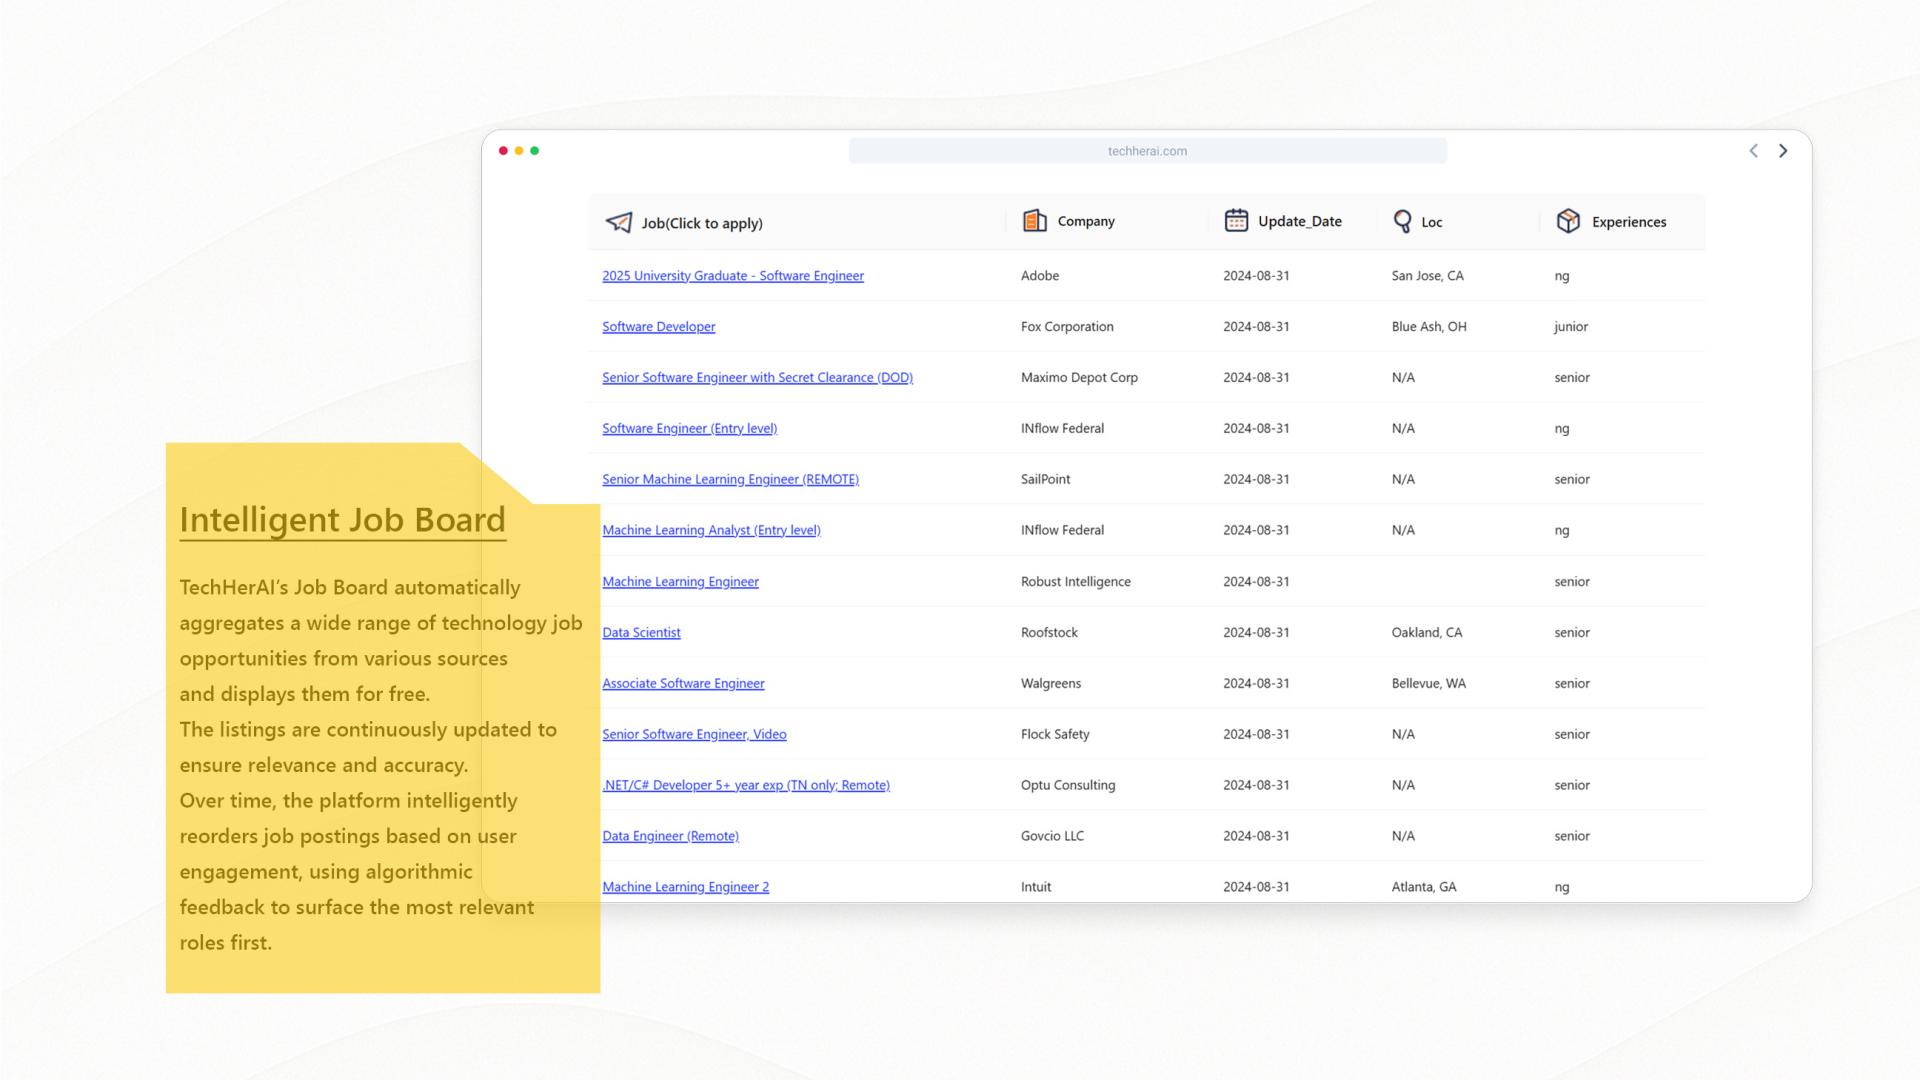Apply to Software Developer at Fox Corporation
Image resolution: width=1920 pixels, height=1080 pixels.
[x=658, y=326]
